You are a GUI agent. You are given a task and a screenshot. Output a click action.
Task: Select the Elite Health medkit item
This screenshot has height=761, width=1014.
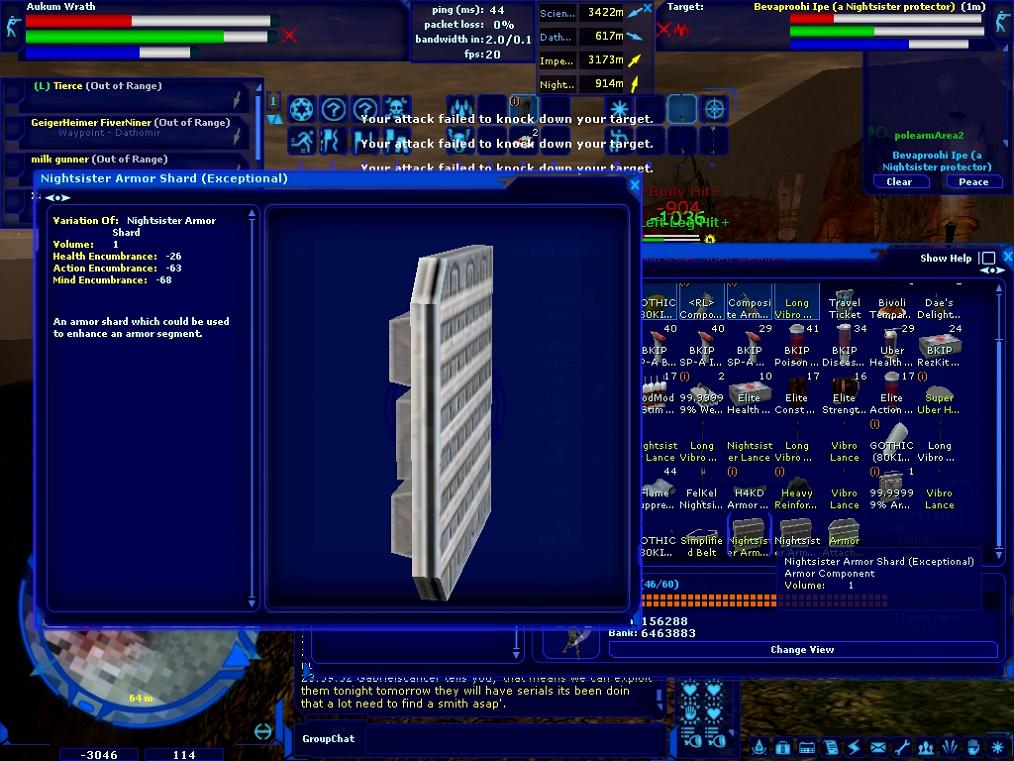click(x=749, y=398)
